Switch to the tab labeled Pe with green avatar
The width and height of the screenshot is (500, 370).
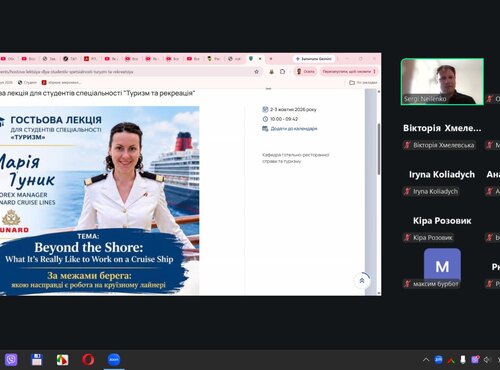[x=214, y=59]
